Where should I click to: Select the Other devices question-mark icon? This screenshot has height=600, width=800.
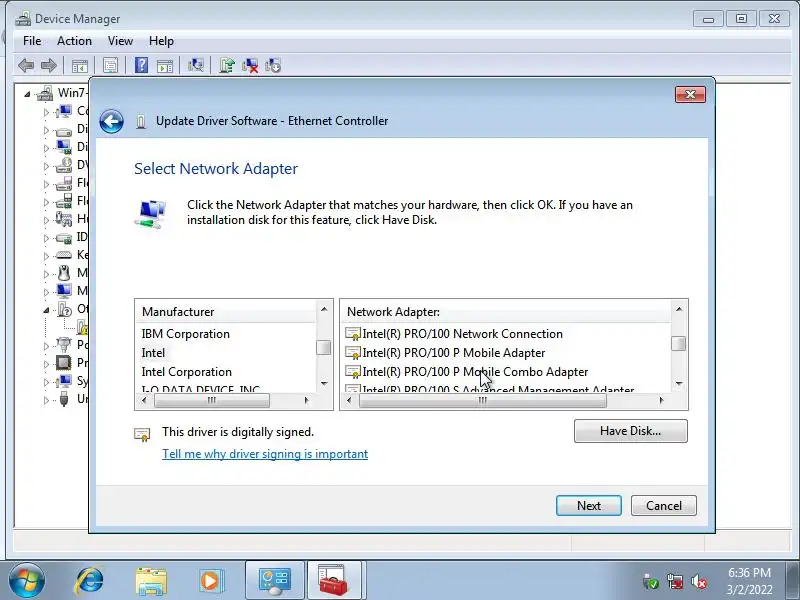(64, 309)
